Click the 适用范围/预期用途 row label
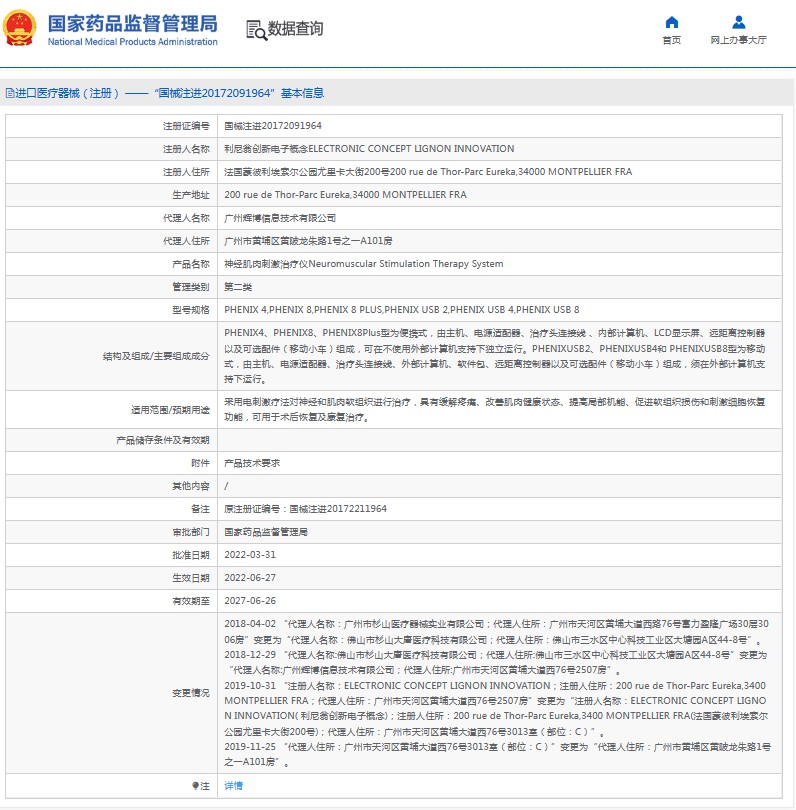 coord(170,410)
